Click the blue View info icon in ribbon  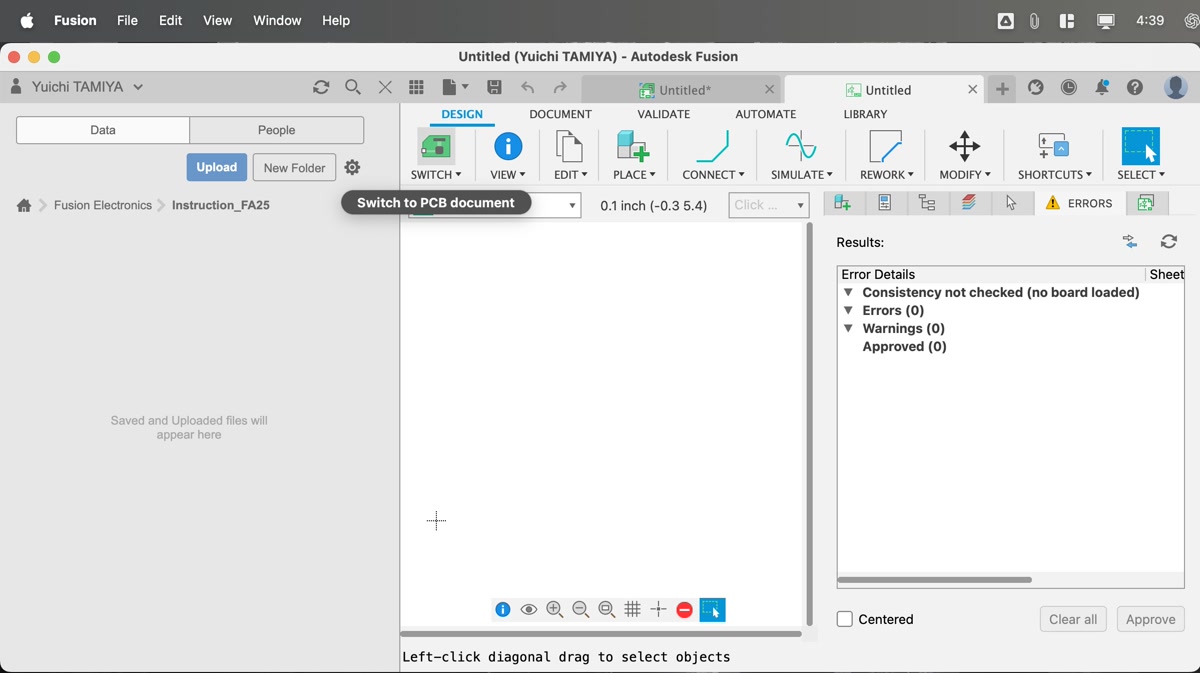point(508,147)
